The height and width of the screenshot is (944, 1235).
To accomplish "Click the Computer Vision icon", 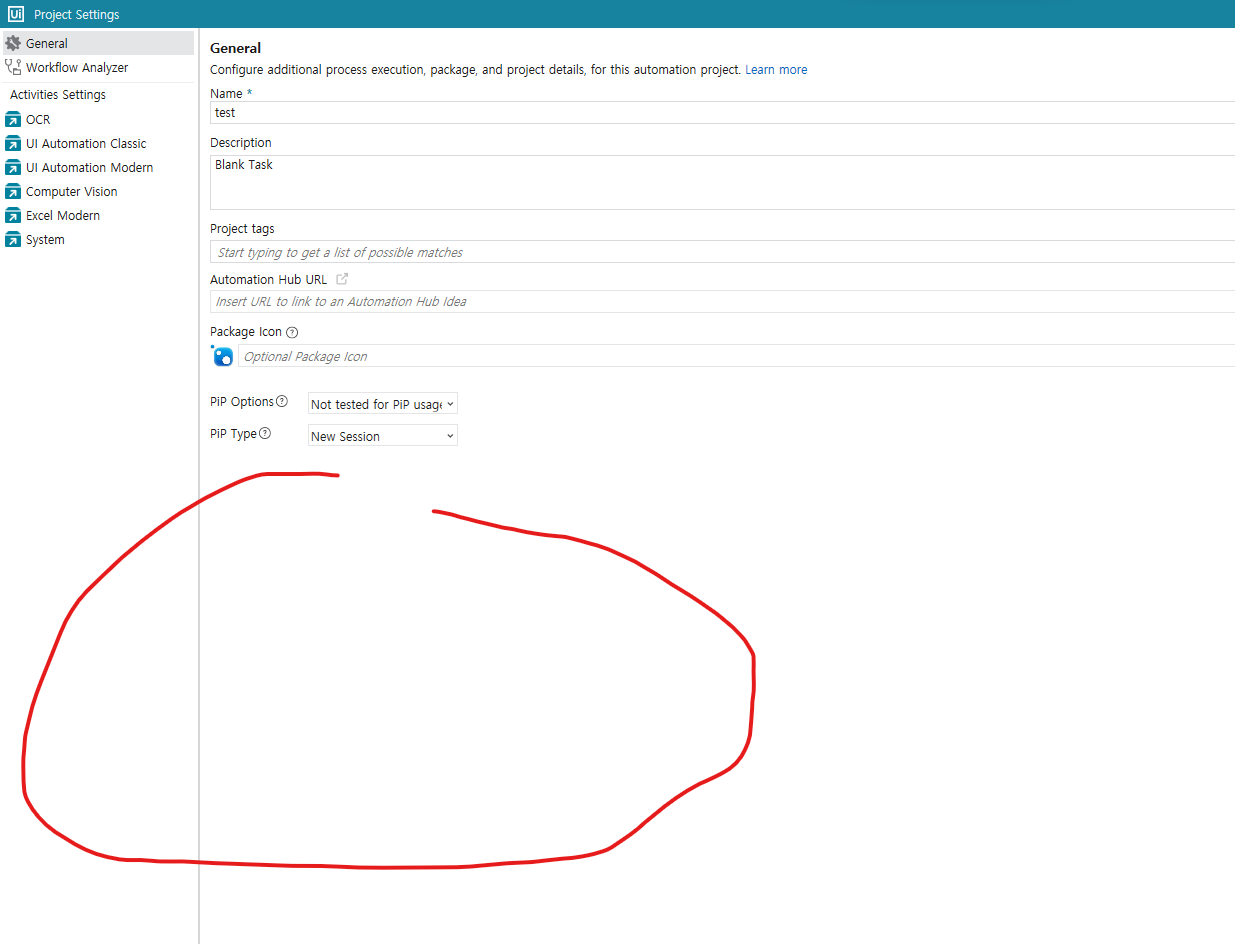I will click(x=13, y=191).
